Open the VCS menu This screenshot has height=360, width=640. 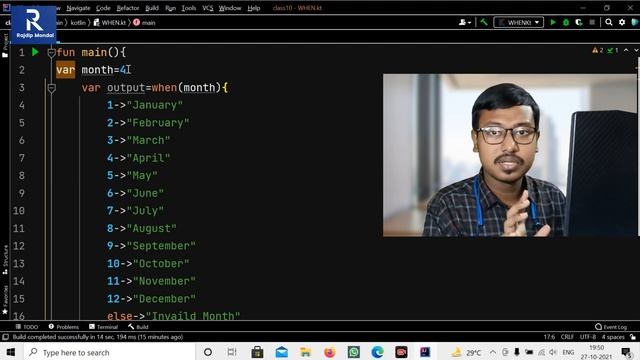point(208,8)
